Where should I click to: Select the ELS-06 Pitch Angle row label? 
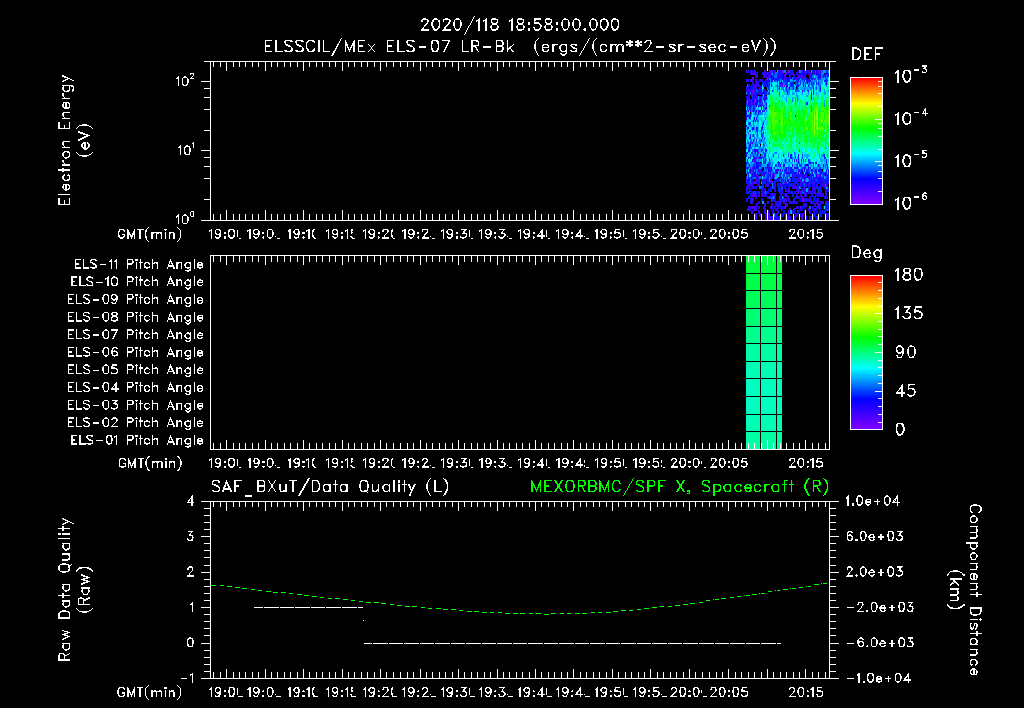[x=135, y=353]
